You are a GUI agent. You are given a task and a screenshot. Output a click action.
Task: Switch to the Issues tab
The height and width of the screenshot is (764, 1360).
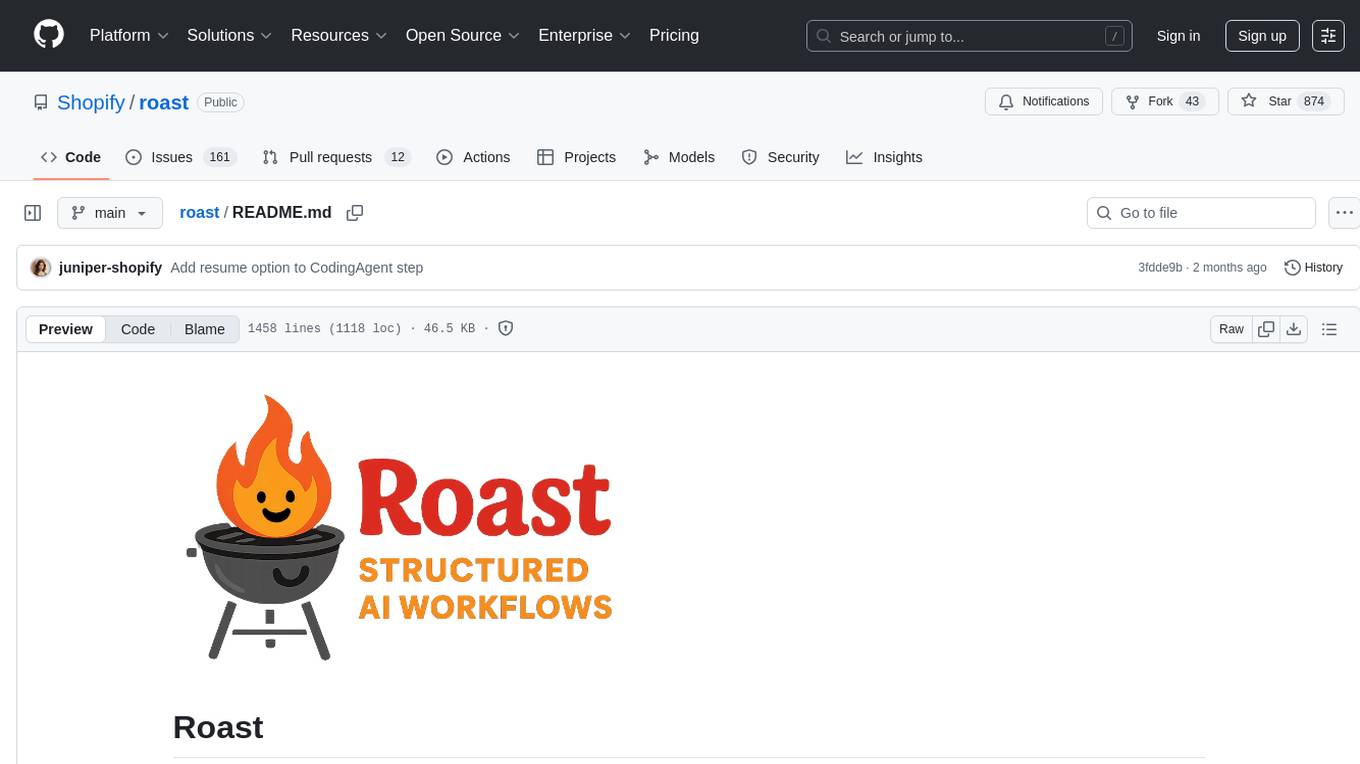(x=180, y=157)
